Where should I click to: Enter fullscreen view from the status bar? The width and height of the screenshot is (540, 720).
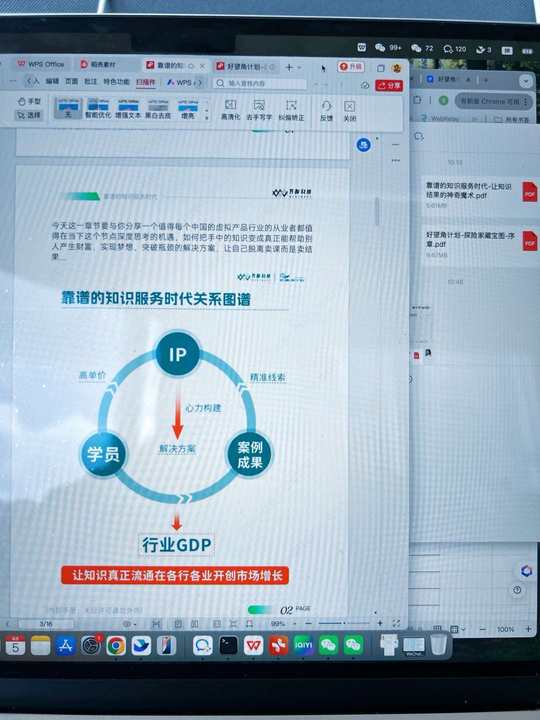coord(396,623)
